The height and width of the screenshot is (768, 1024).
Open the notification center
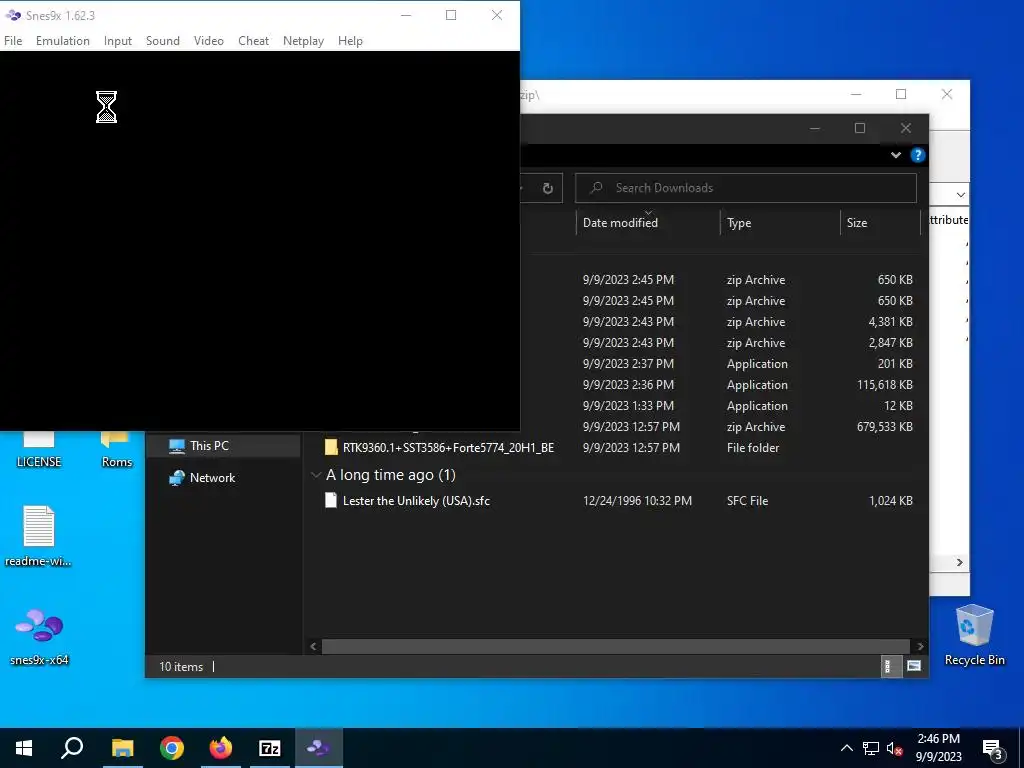point(993,748)
